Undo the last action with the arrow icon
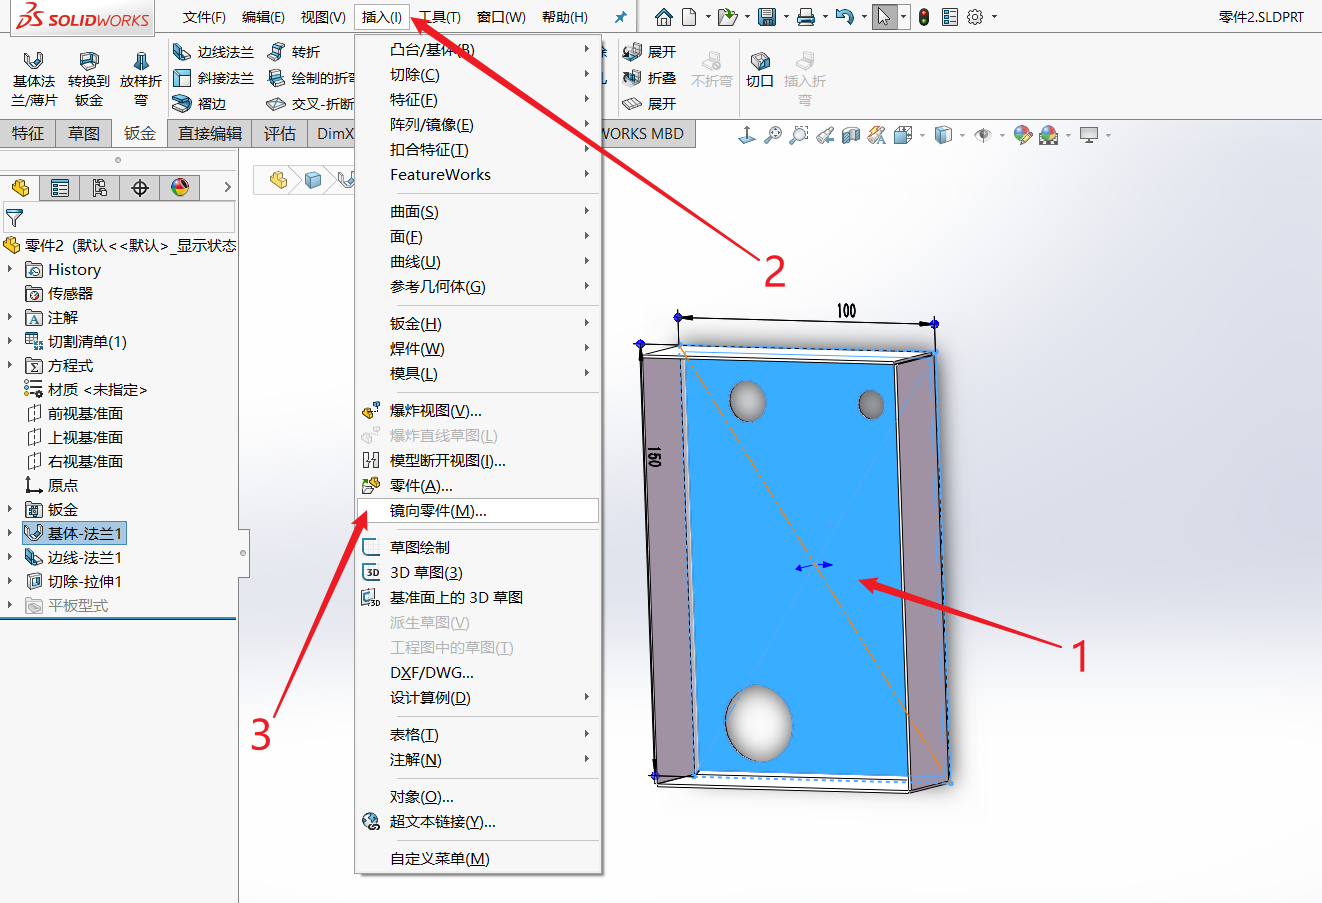 point(845,17)
